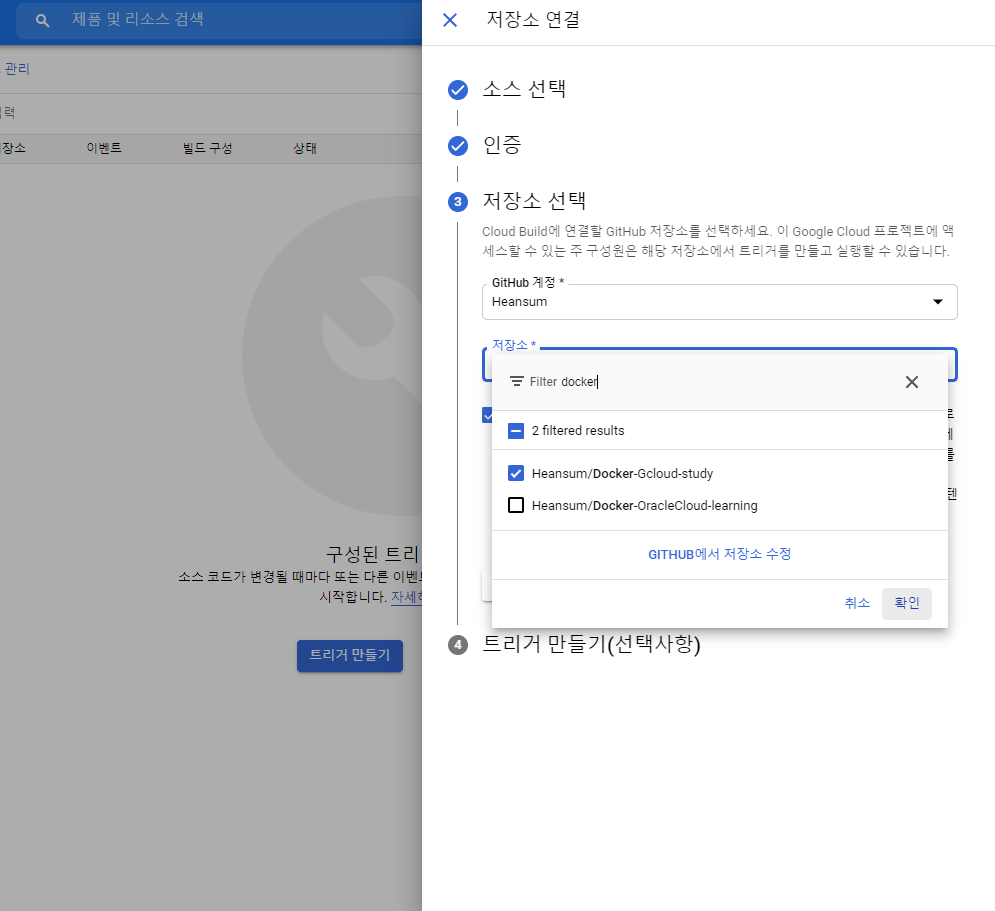Image resolution: width=995 pixels, height=911 pixels.
Task: Click the filter list icon beside Filter
Action: [517, 381]
